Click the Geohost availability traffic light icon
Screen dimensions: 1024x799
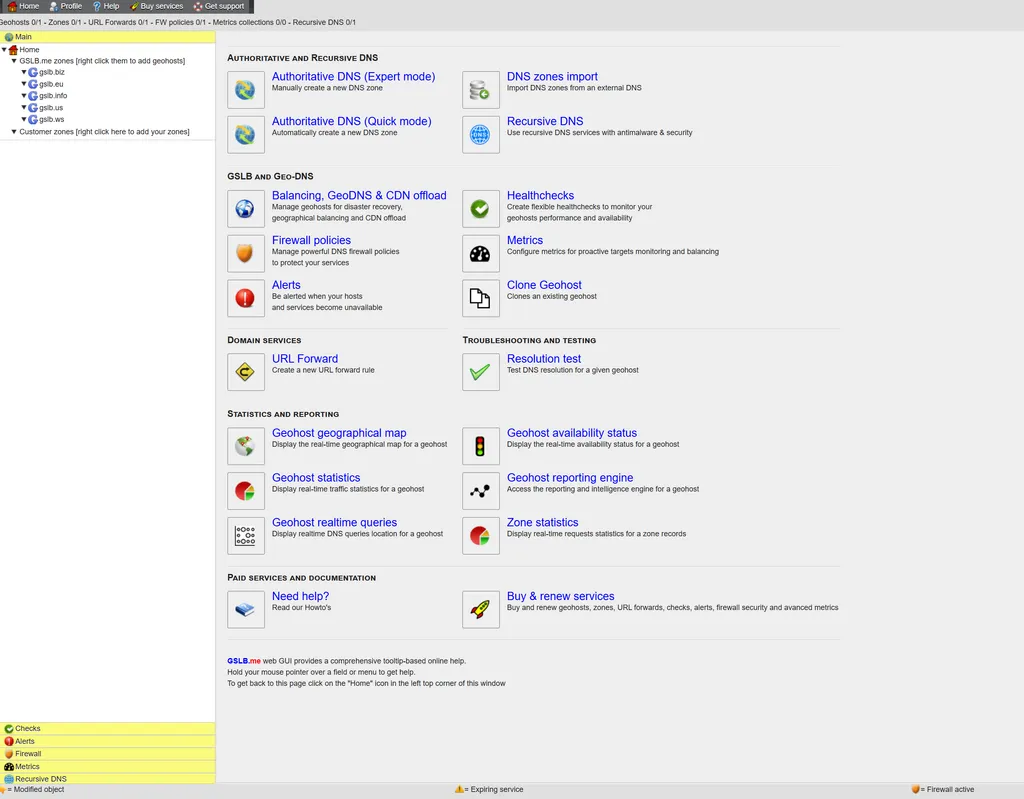coord(480,446)
